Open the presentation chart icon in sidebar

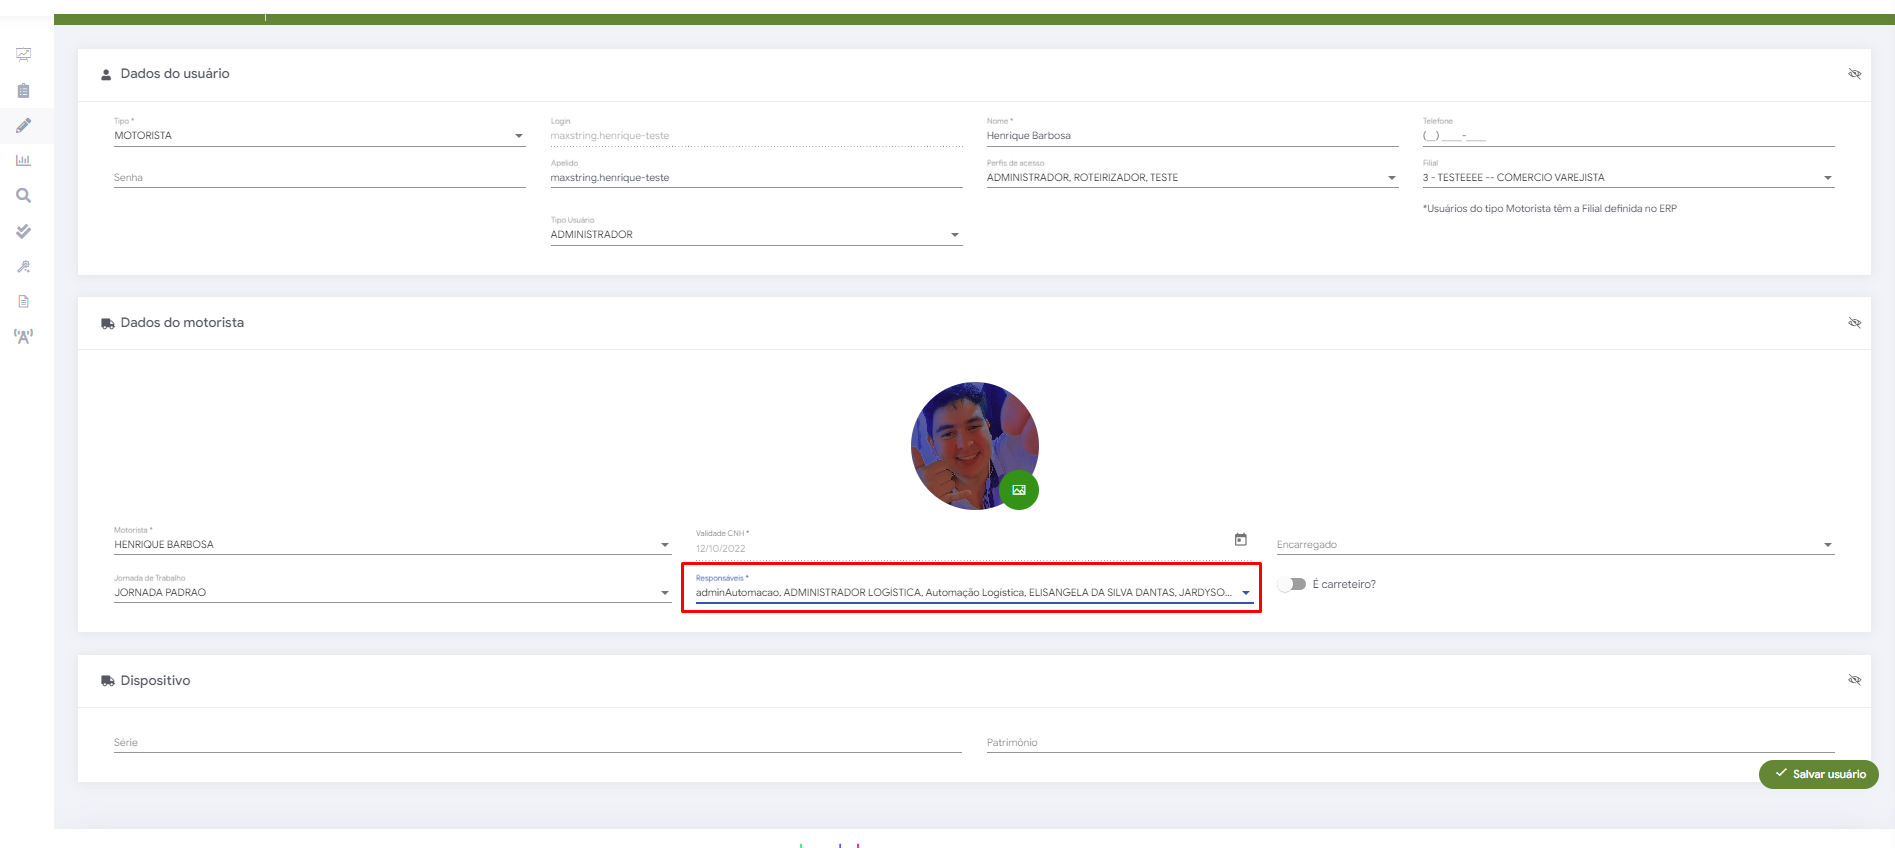[23, 55]
